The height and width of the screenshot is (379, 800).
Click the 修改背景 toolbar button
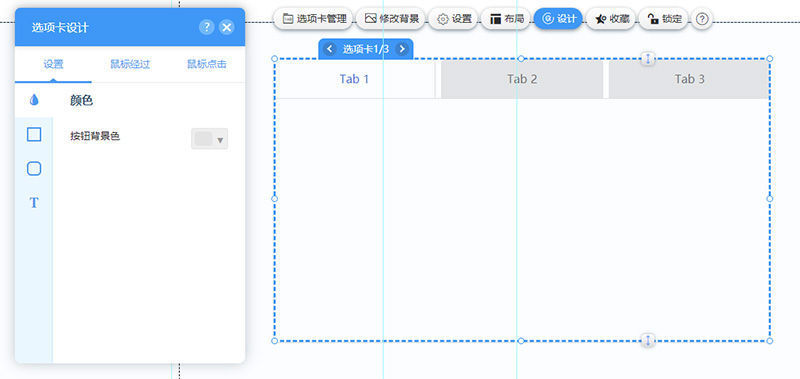(x=391, y=19)
